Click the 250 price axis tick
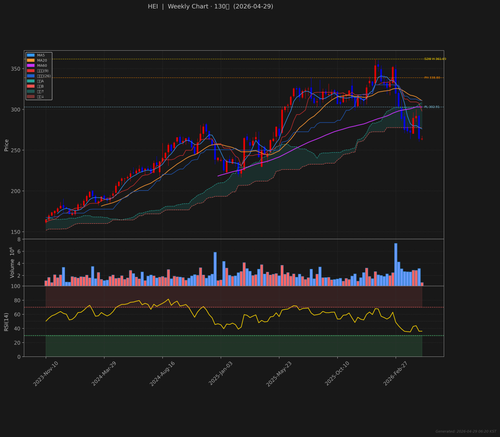This screenshot has height=437, width=500. (16, 150)
